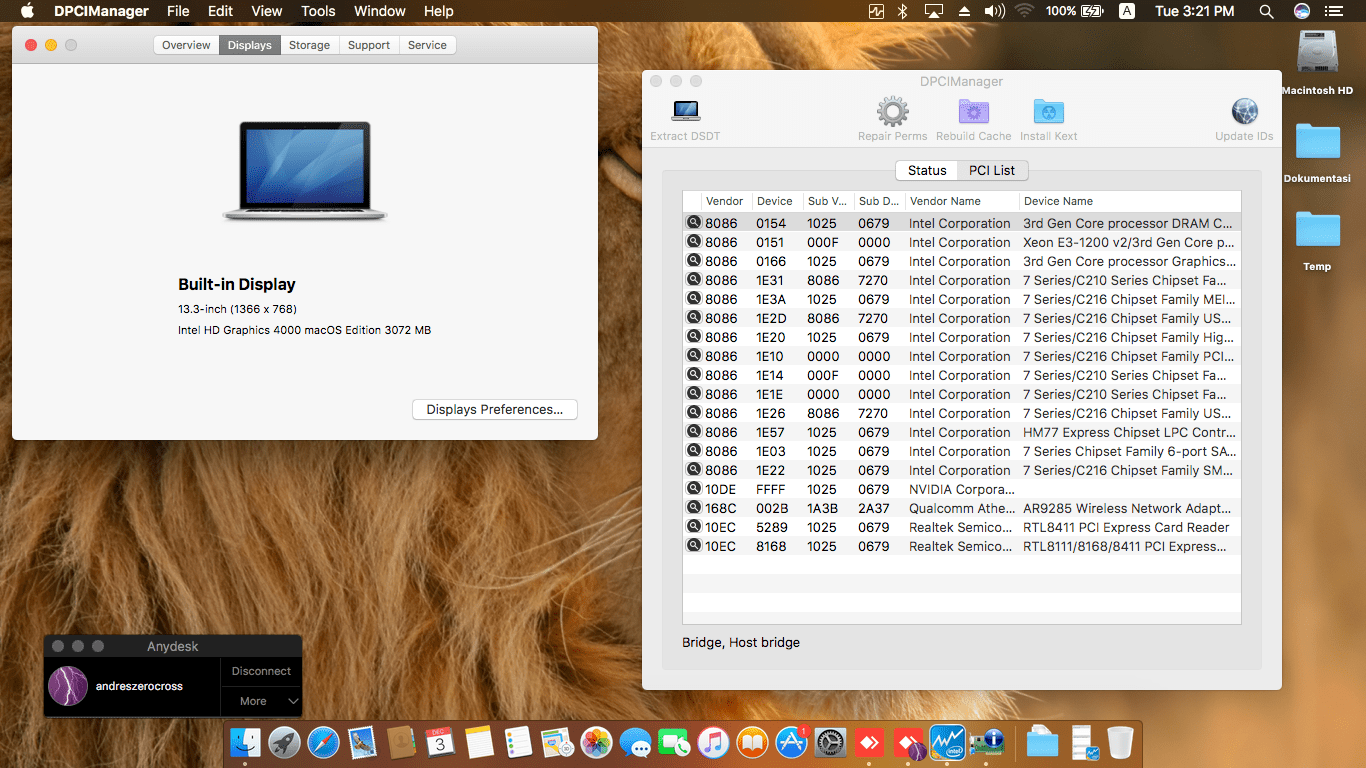The height and width of the screenshot is (768, 1366).
Task: Open the DPCIManager application menu
Action: click(x=101, y=11)
